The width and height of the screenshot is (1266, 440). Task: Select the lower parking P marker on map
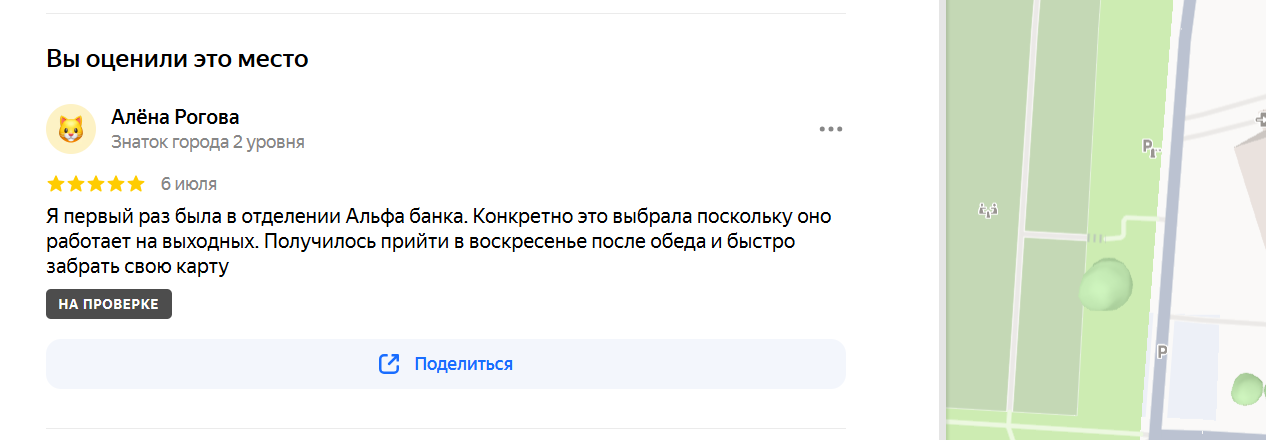coord(1162,351)
